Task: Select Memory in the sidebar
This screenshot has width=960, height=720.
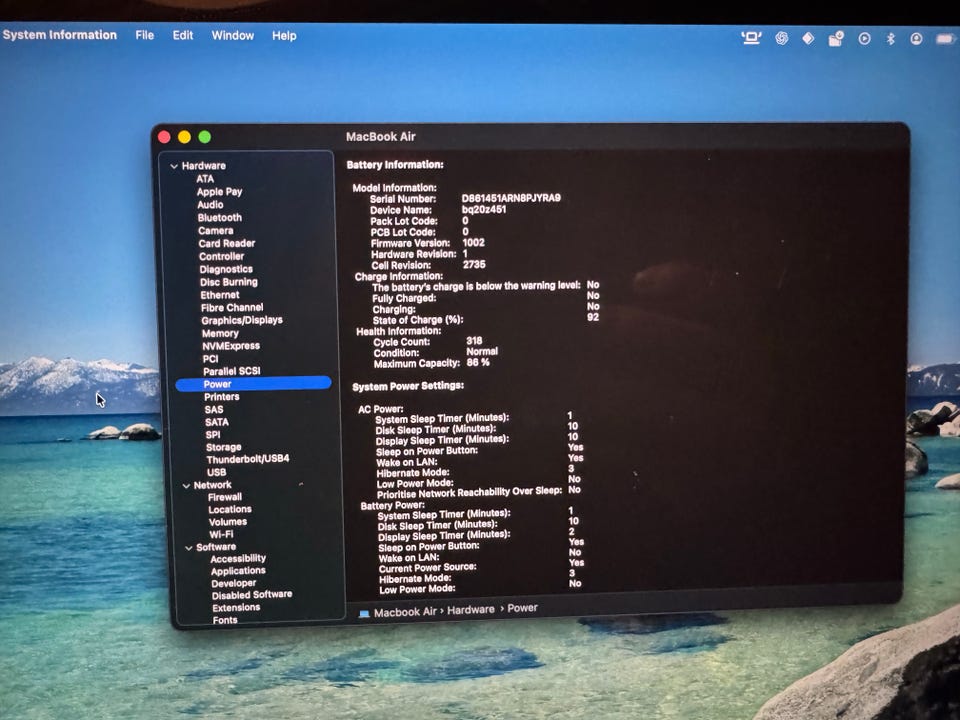Action: (220, 334)
